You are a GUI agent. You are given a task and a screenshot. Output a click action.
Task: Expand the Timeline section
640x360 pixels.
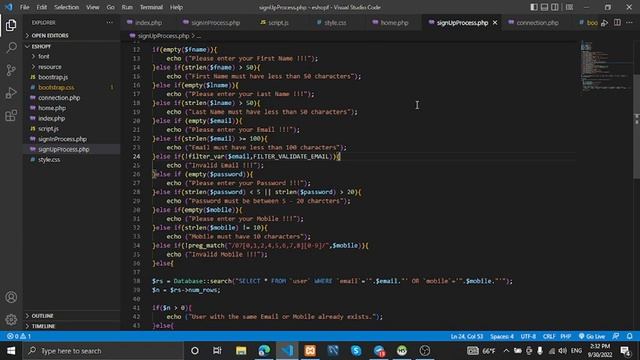71,326
